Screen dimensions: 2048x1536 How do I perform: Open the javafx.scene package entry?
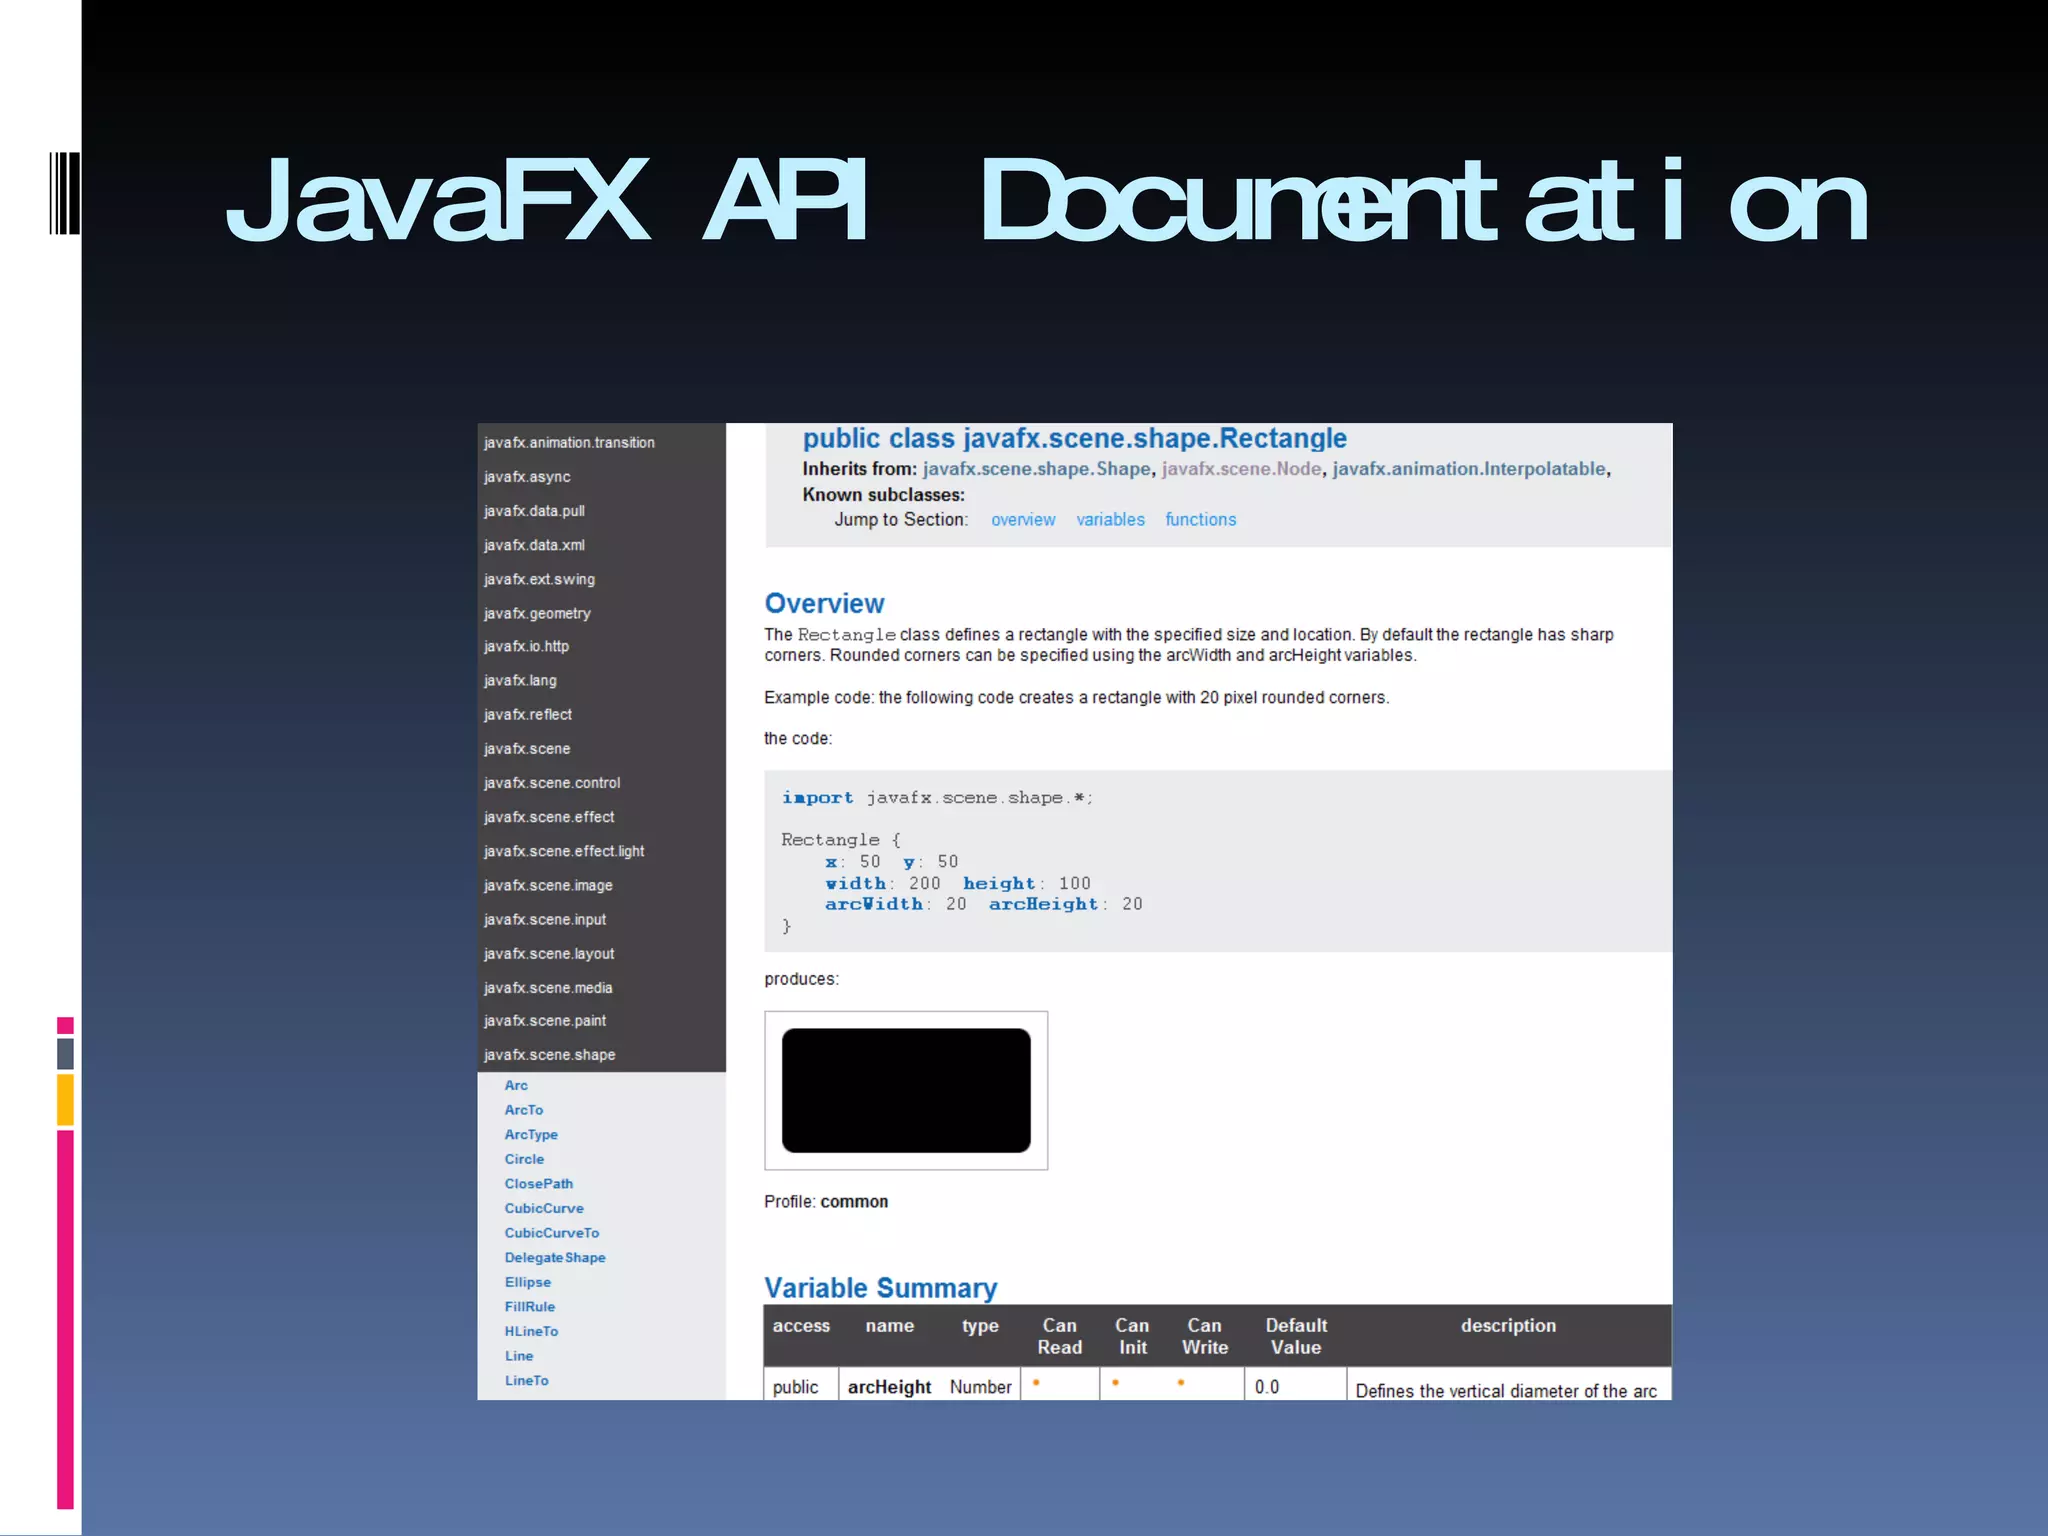(x=527, y=748)
